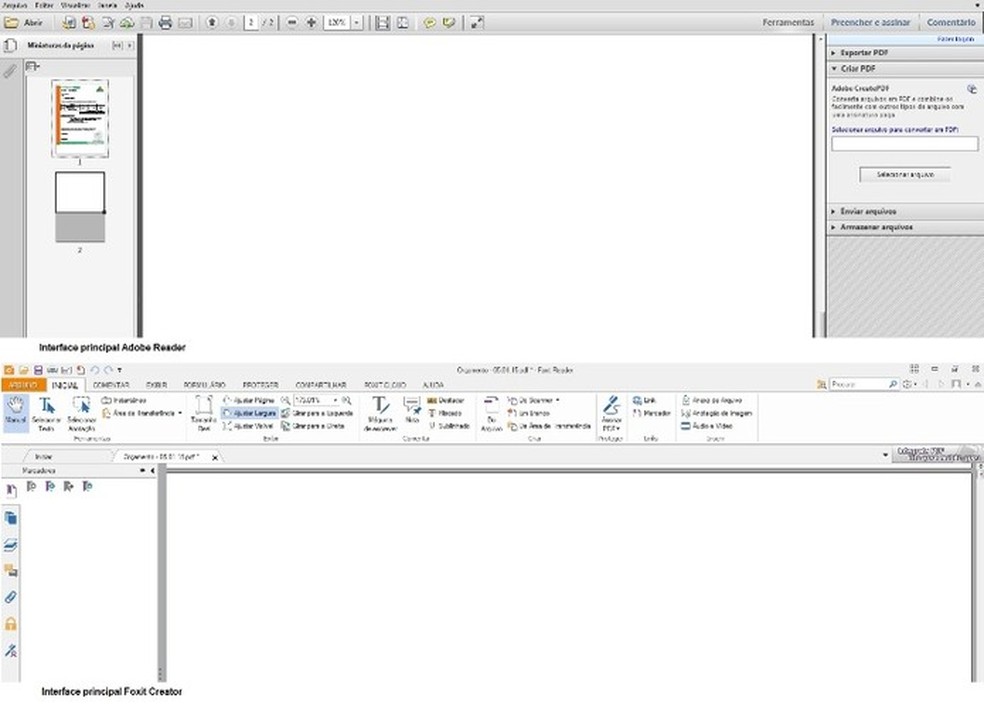Select the Selecionar Texto tool

[x=47, y=414]
